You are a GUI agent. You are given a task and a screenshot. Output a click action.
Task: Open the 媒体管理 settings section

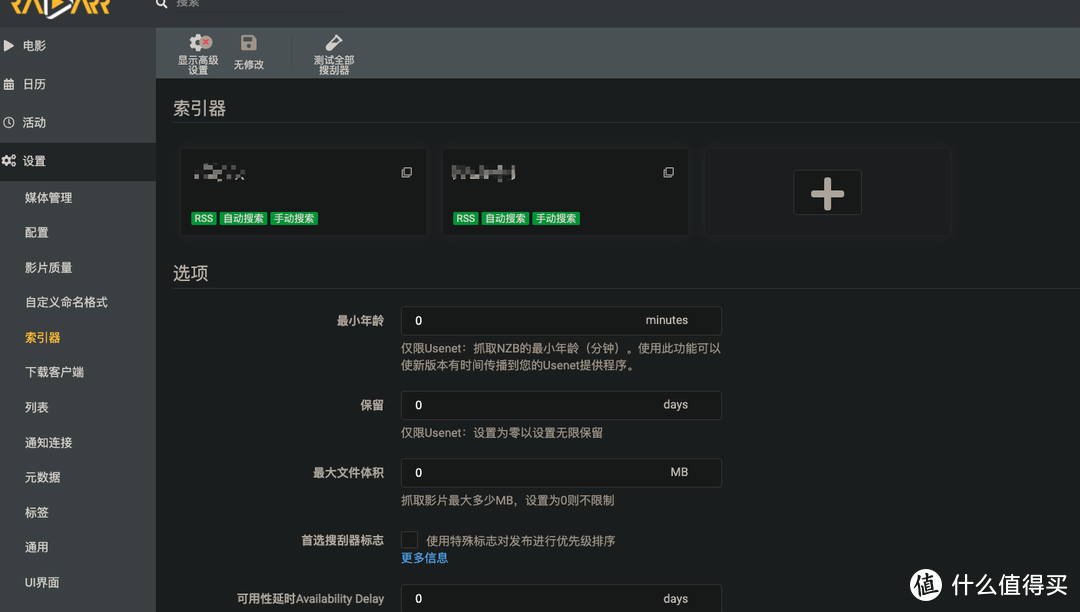[50, 197]
